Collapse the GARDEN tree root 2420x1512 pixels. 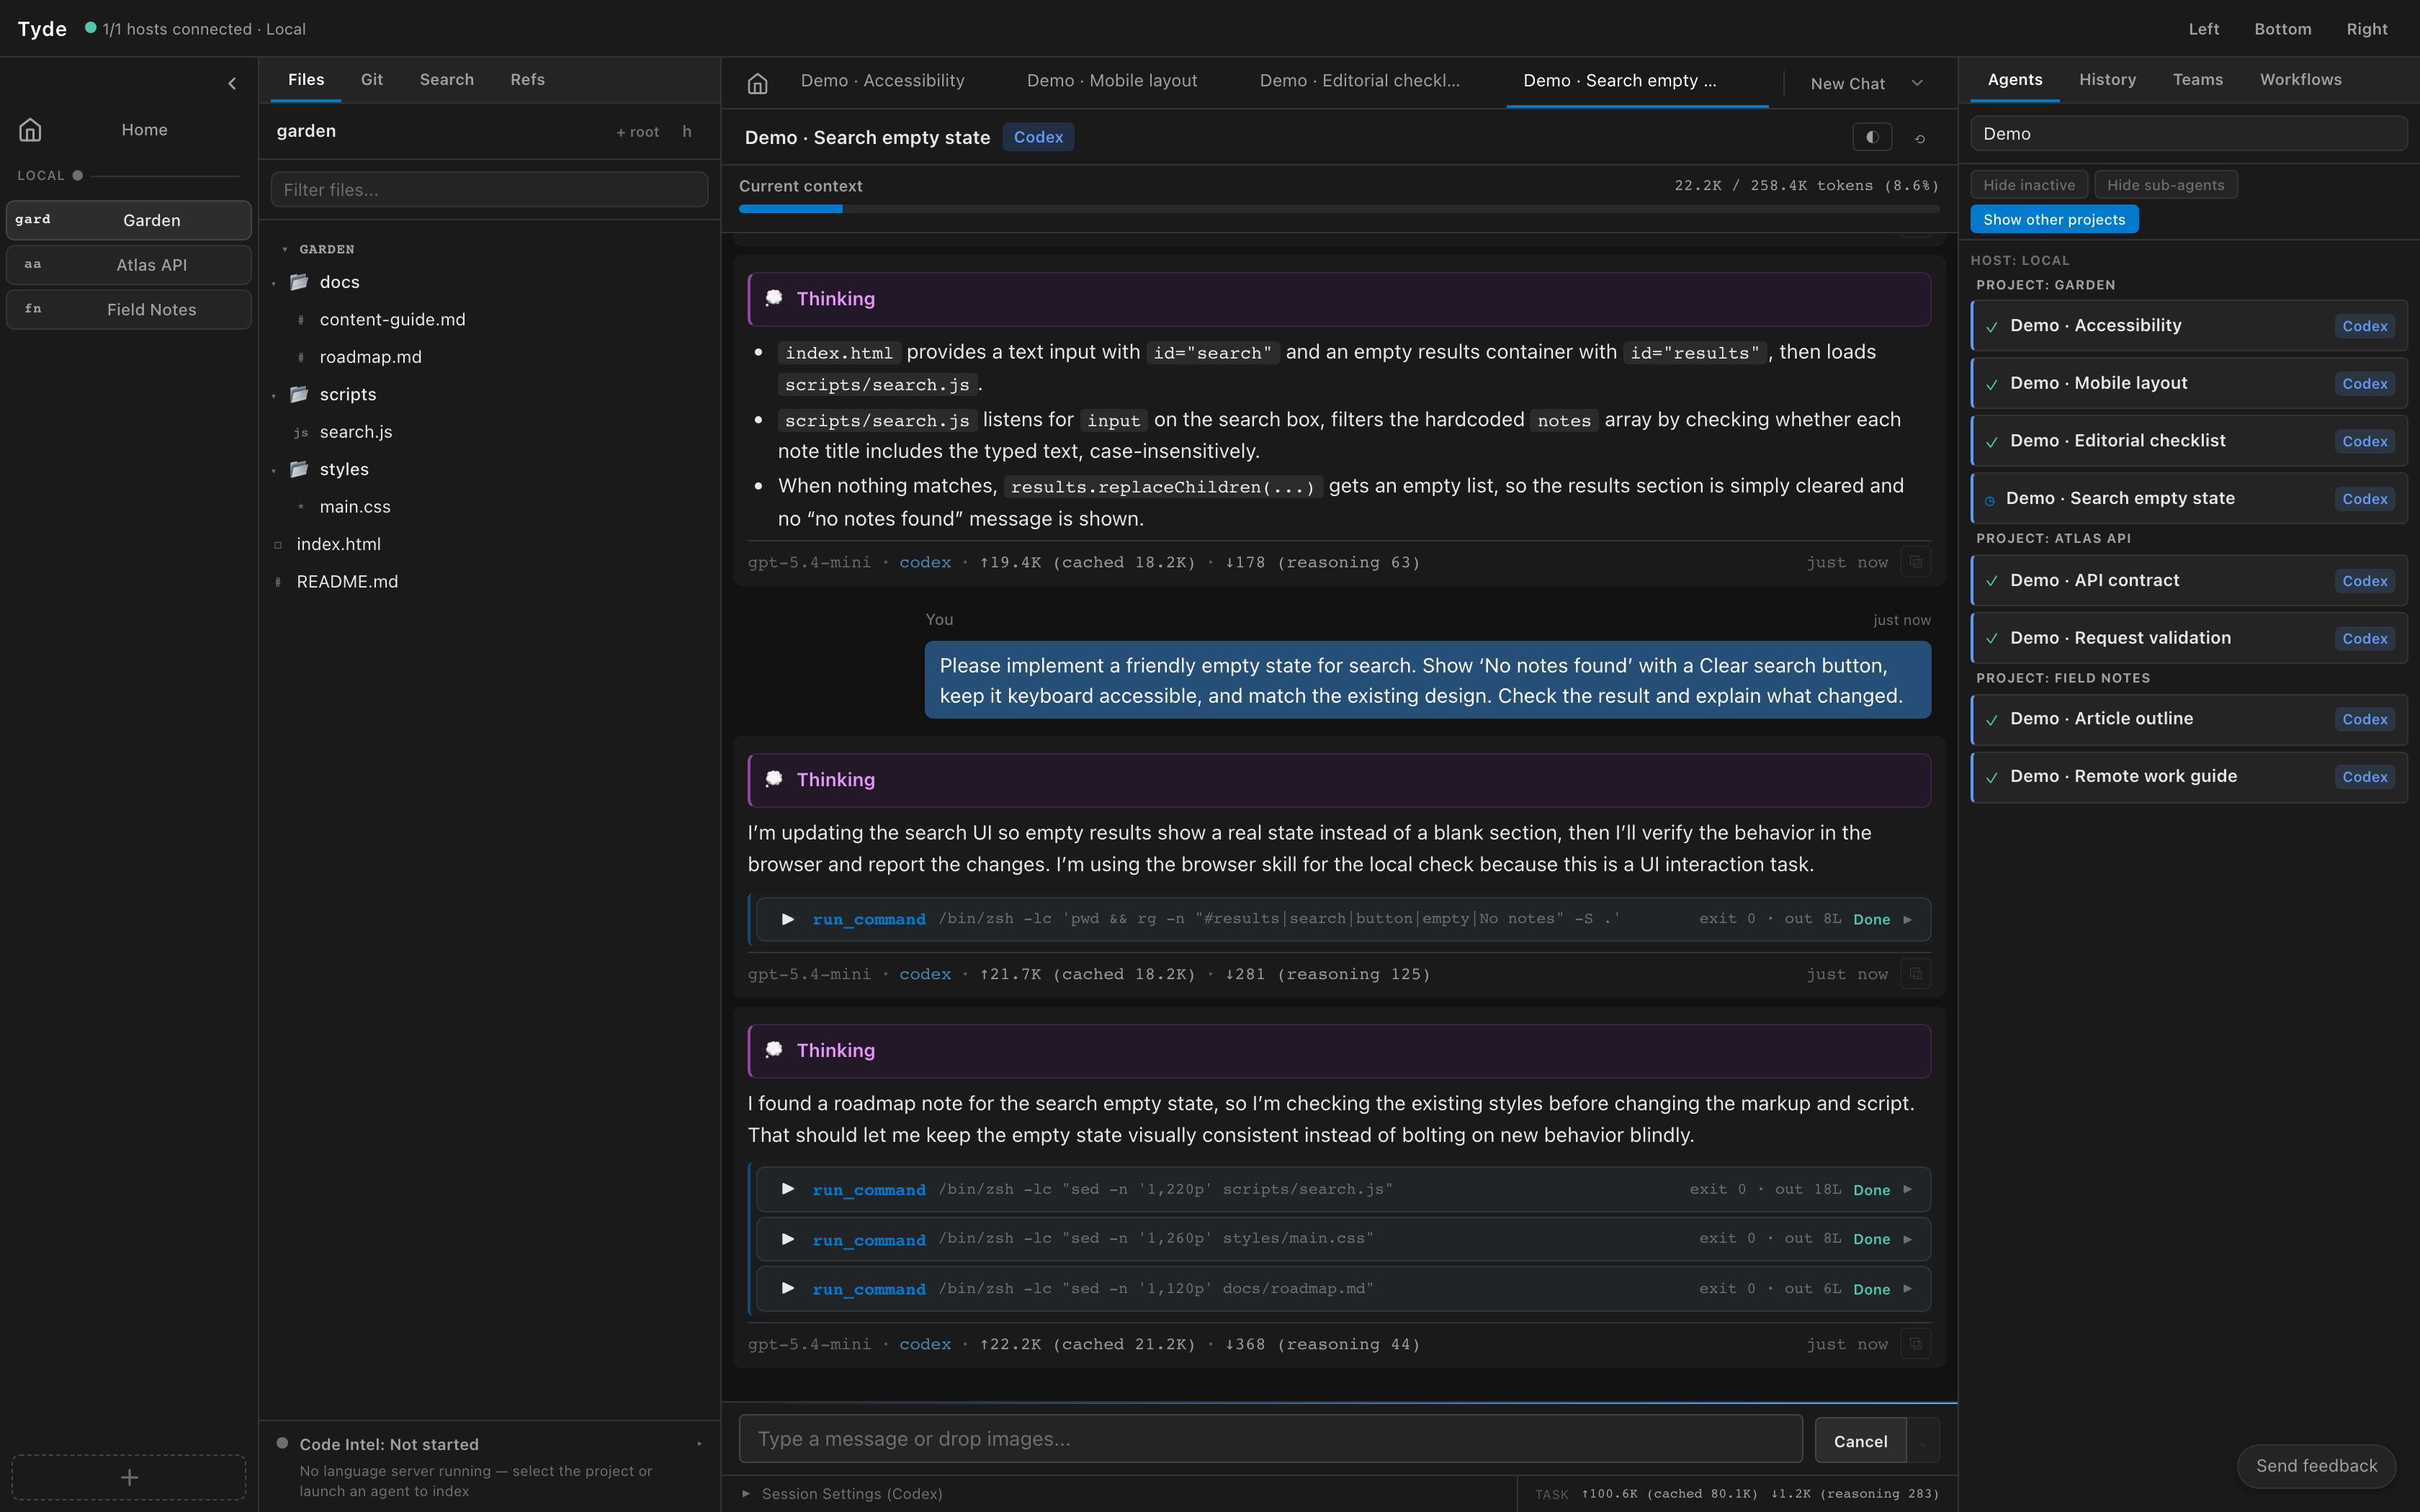coord(285,249)
